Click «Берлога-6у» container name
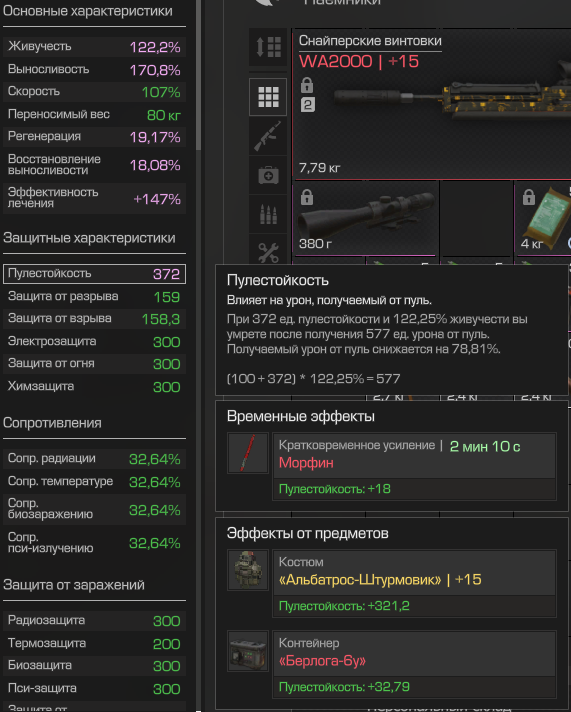The image size is (571, 712). [322, 660]
